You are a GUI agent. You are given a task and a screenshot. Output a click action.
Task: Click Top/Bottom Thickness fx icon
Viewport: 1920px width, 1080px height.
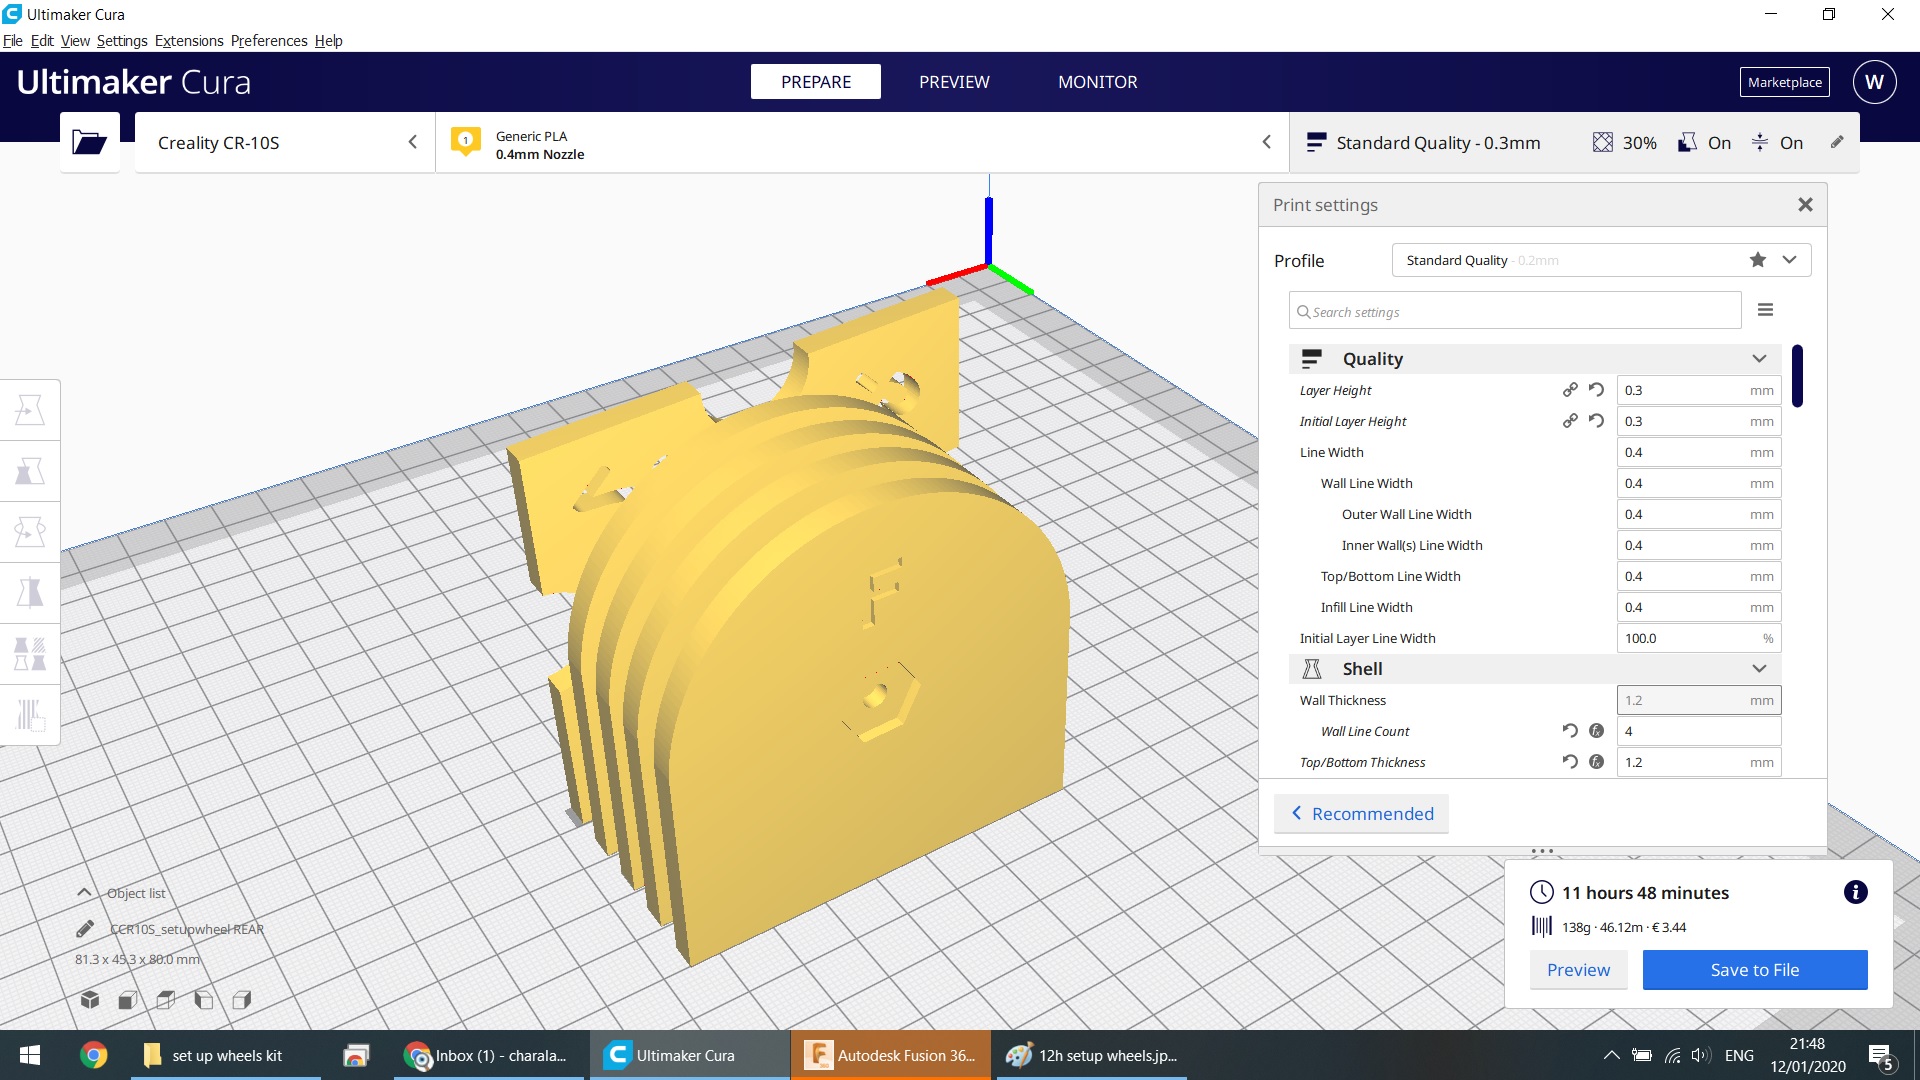[1597, 762]
